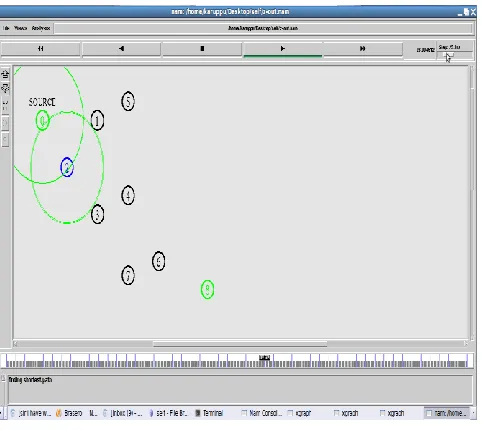This screenshot has height=430, width=482.
Task: Click the 'finding shortest path' annotation text
Action: point(30,380)
